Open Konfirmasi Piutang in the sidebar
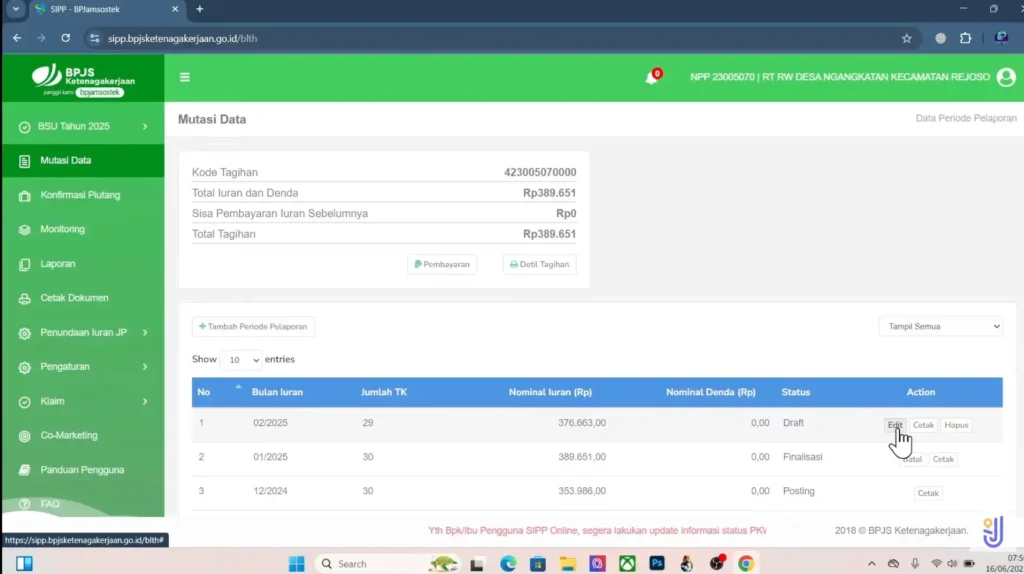Screen dimensions: 1024x574 click(x=80, y=195)
